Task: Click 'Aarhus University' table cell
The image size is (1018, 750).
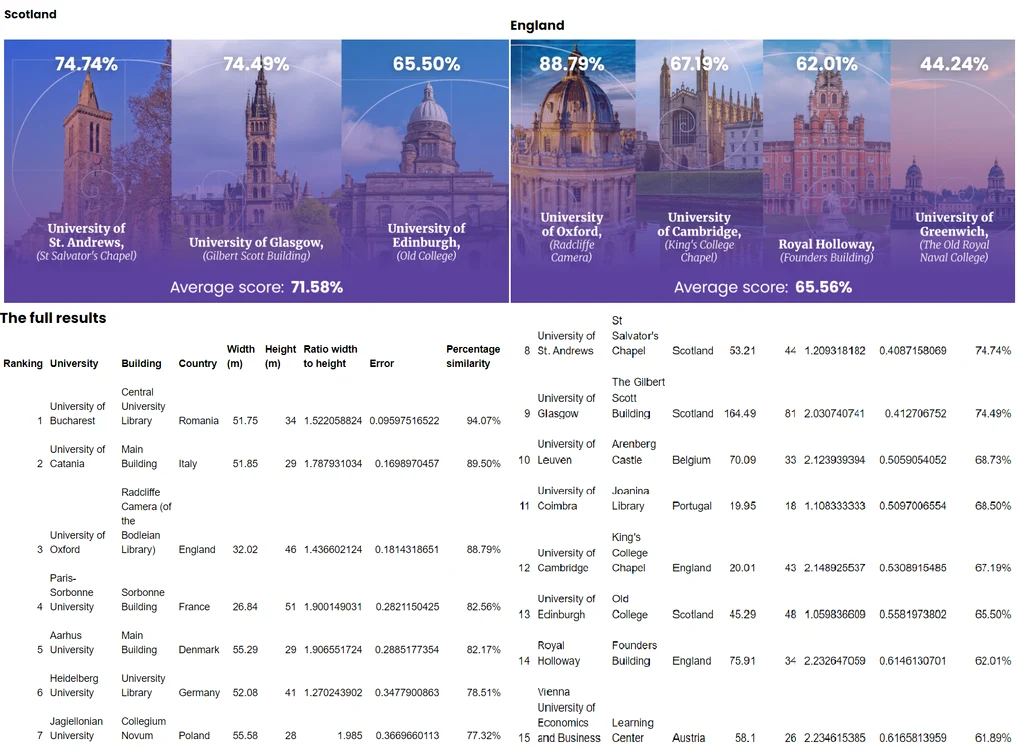Action: pyautogui.click(x=71, y=642)
